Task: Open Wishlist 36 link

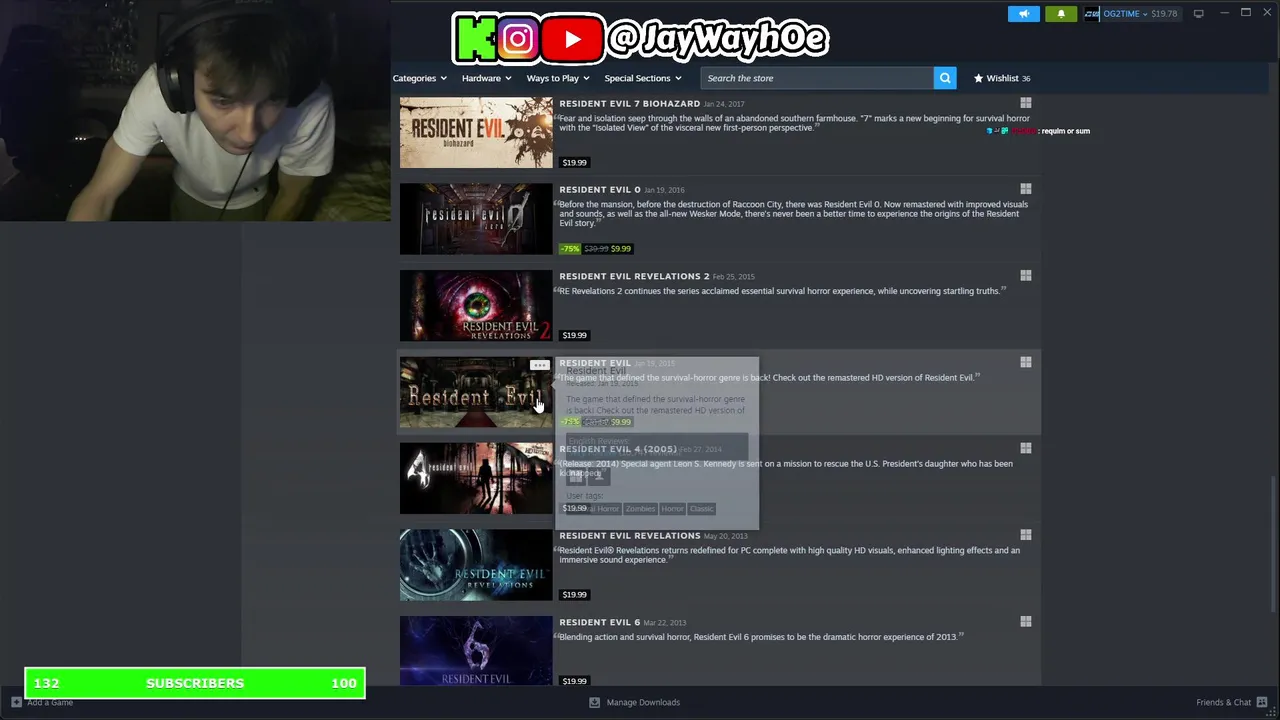Action: pyautogui.click(x=1002, y=78)
